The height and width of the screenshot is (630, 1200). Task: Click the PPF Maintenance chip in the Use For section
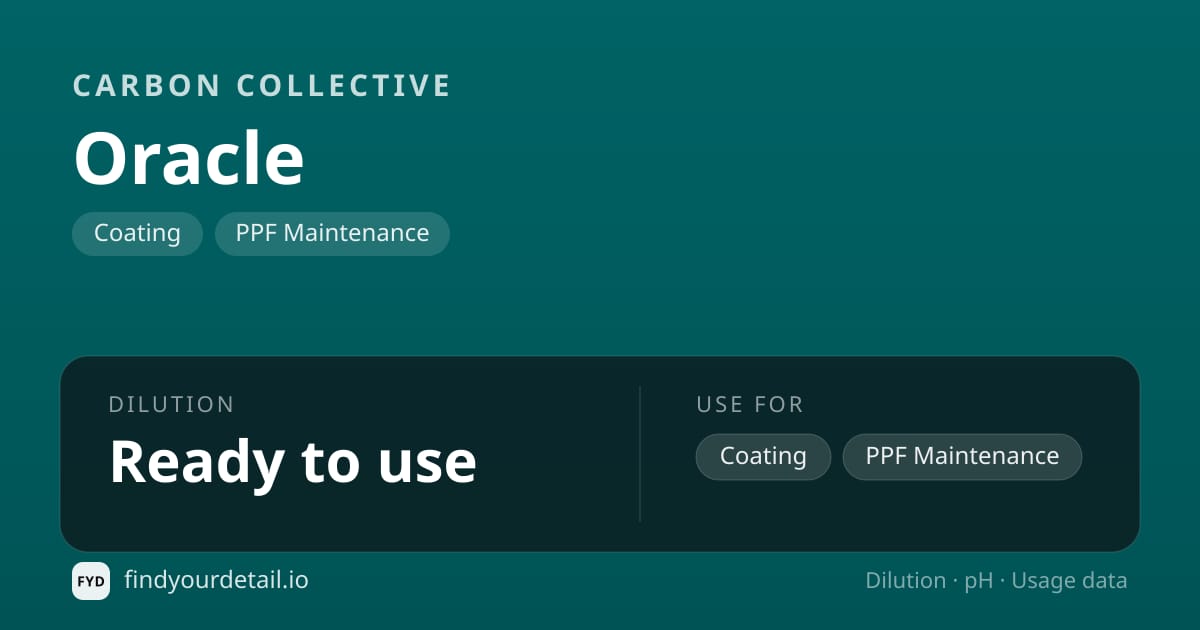(x=962, y=456)
